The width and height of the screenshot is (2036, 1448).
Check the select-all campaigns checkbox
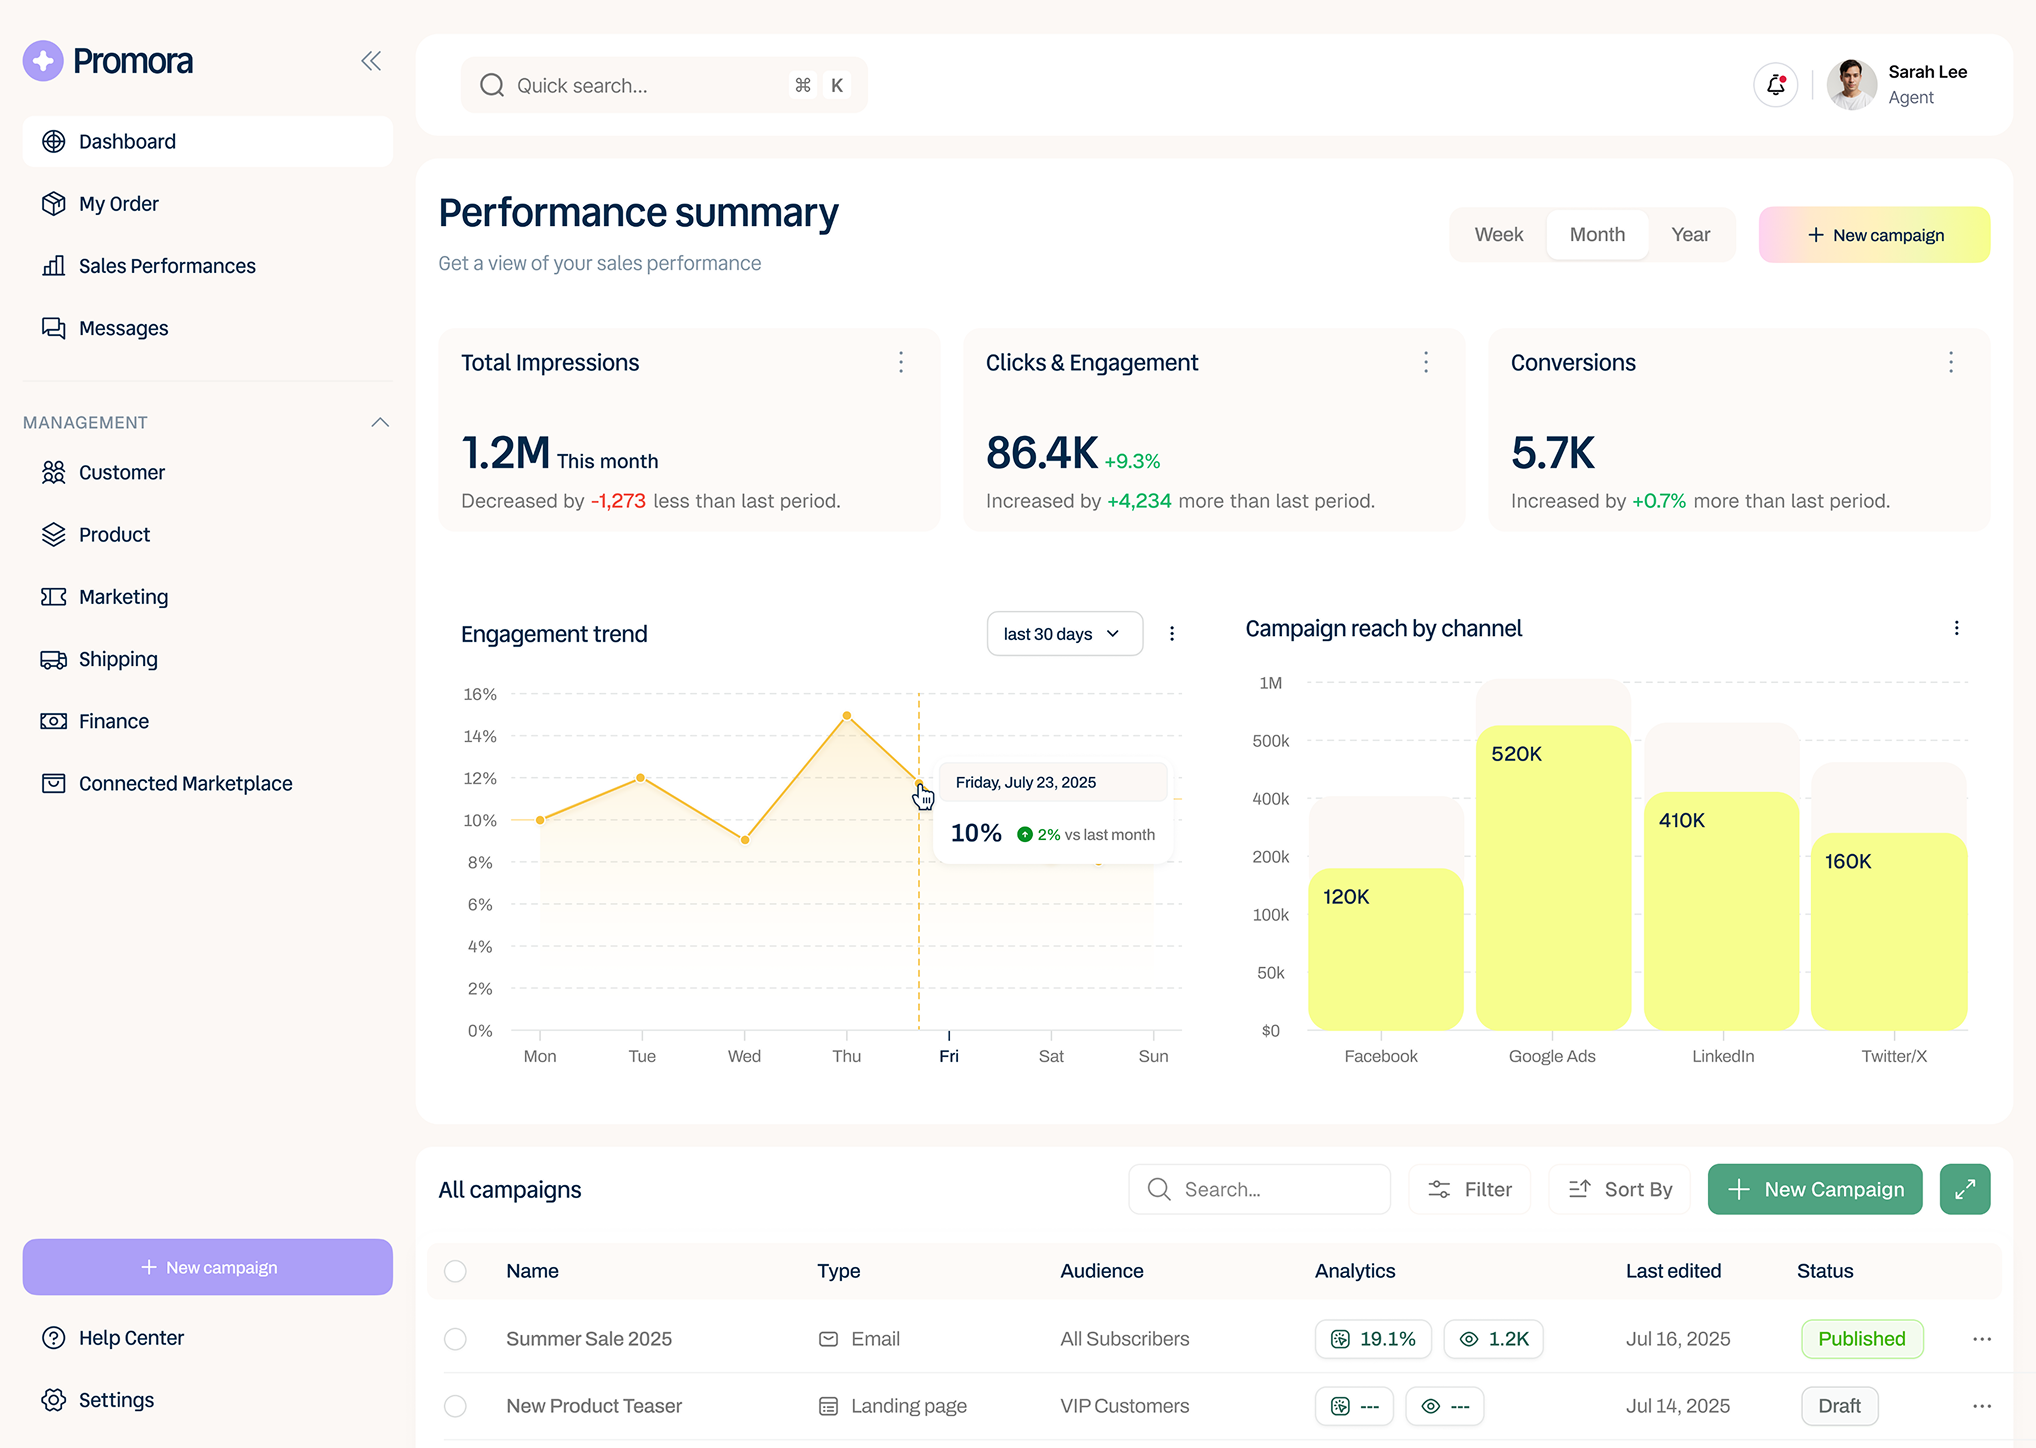(455, 1271)
